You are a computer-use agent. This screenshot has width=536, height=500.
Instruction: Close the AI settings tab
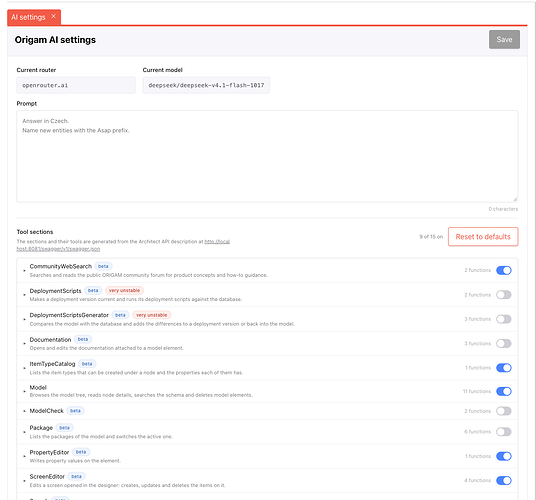pos(53,16)
